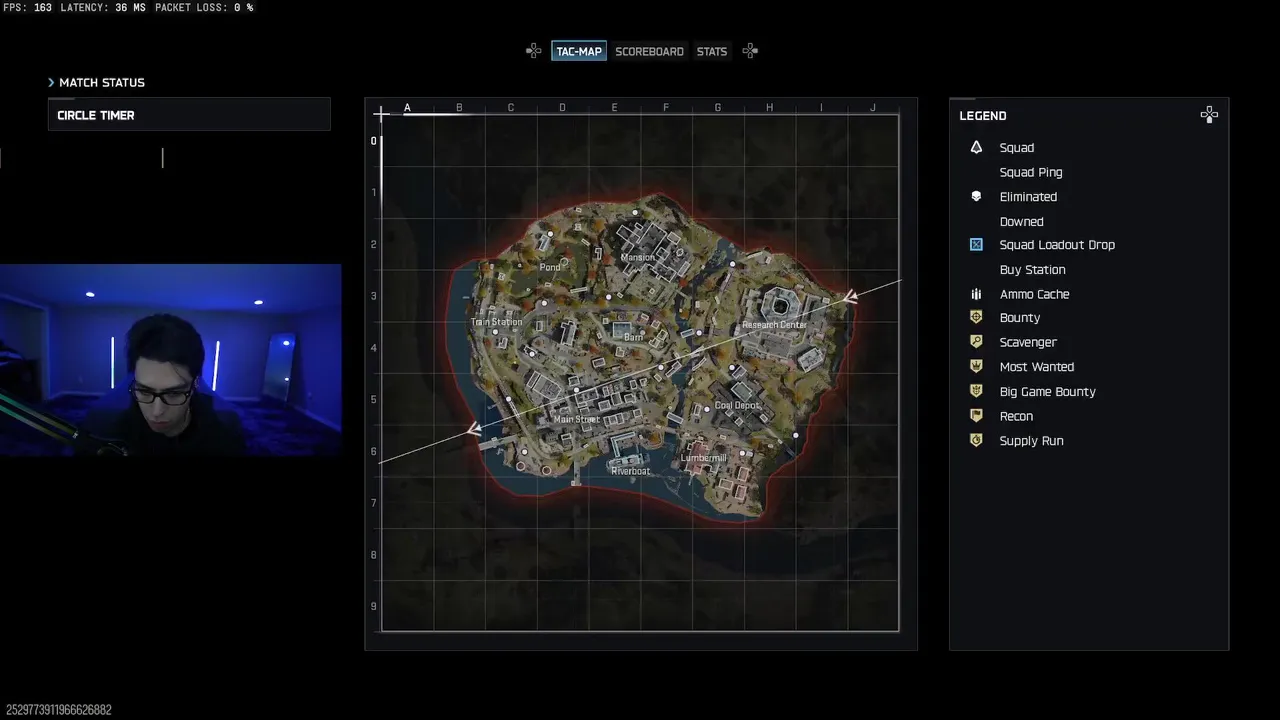Image resolution: width=1280 pixels, height=720 pixels.
Task: Click the plane marker near Main Street shoreline
Action: click(x=474, y=429)
